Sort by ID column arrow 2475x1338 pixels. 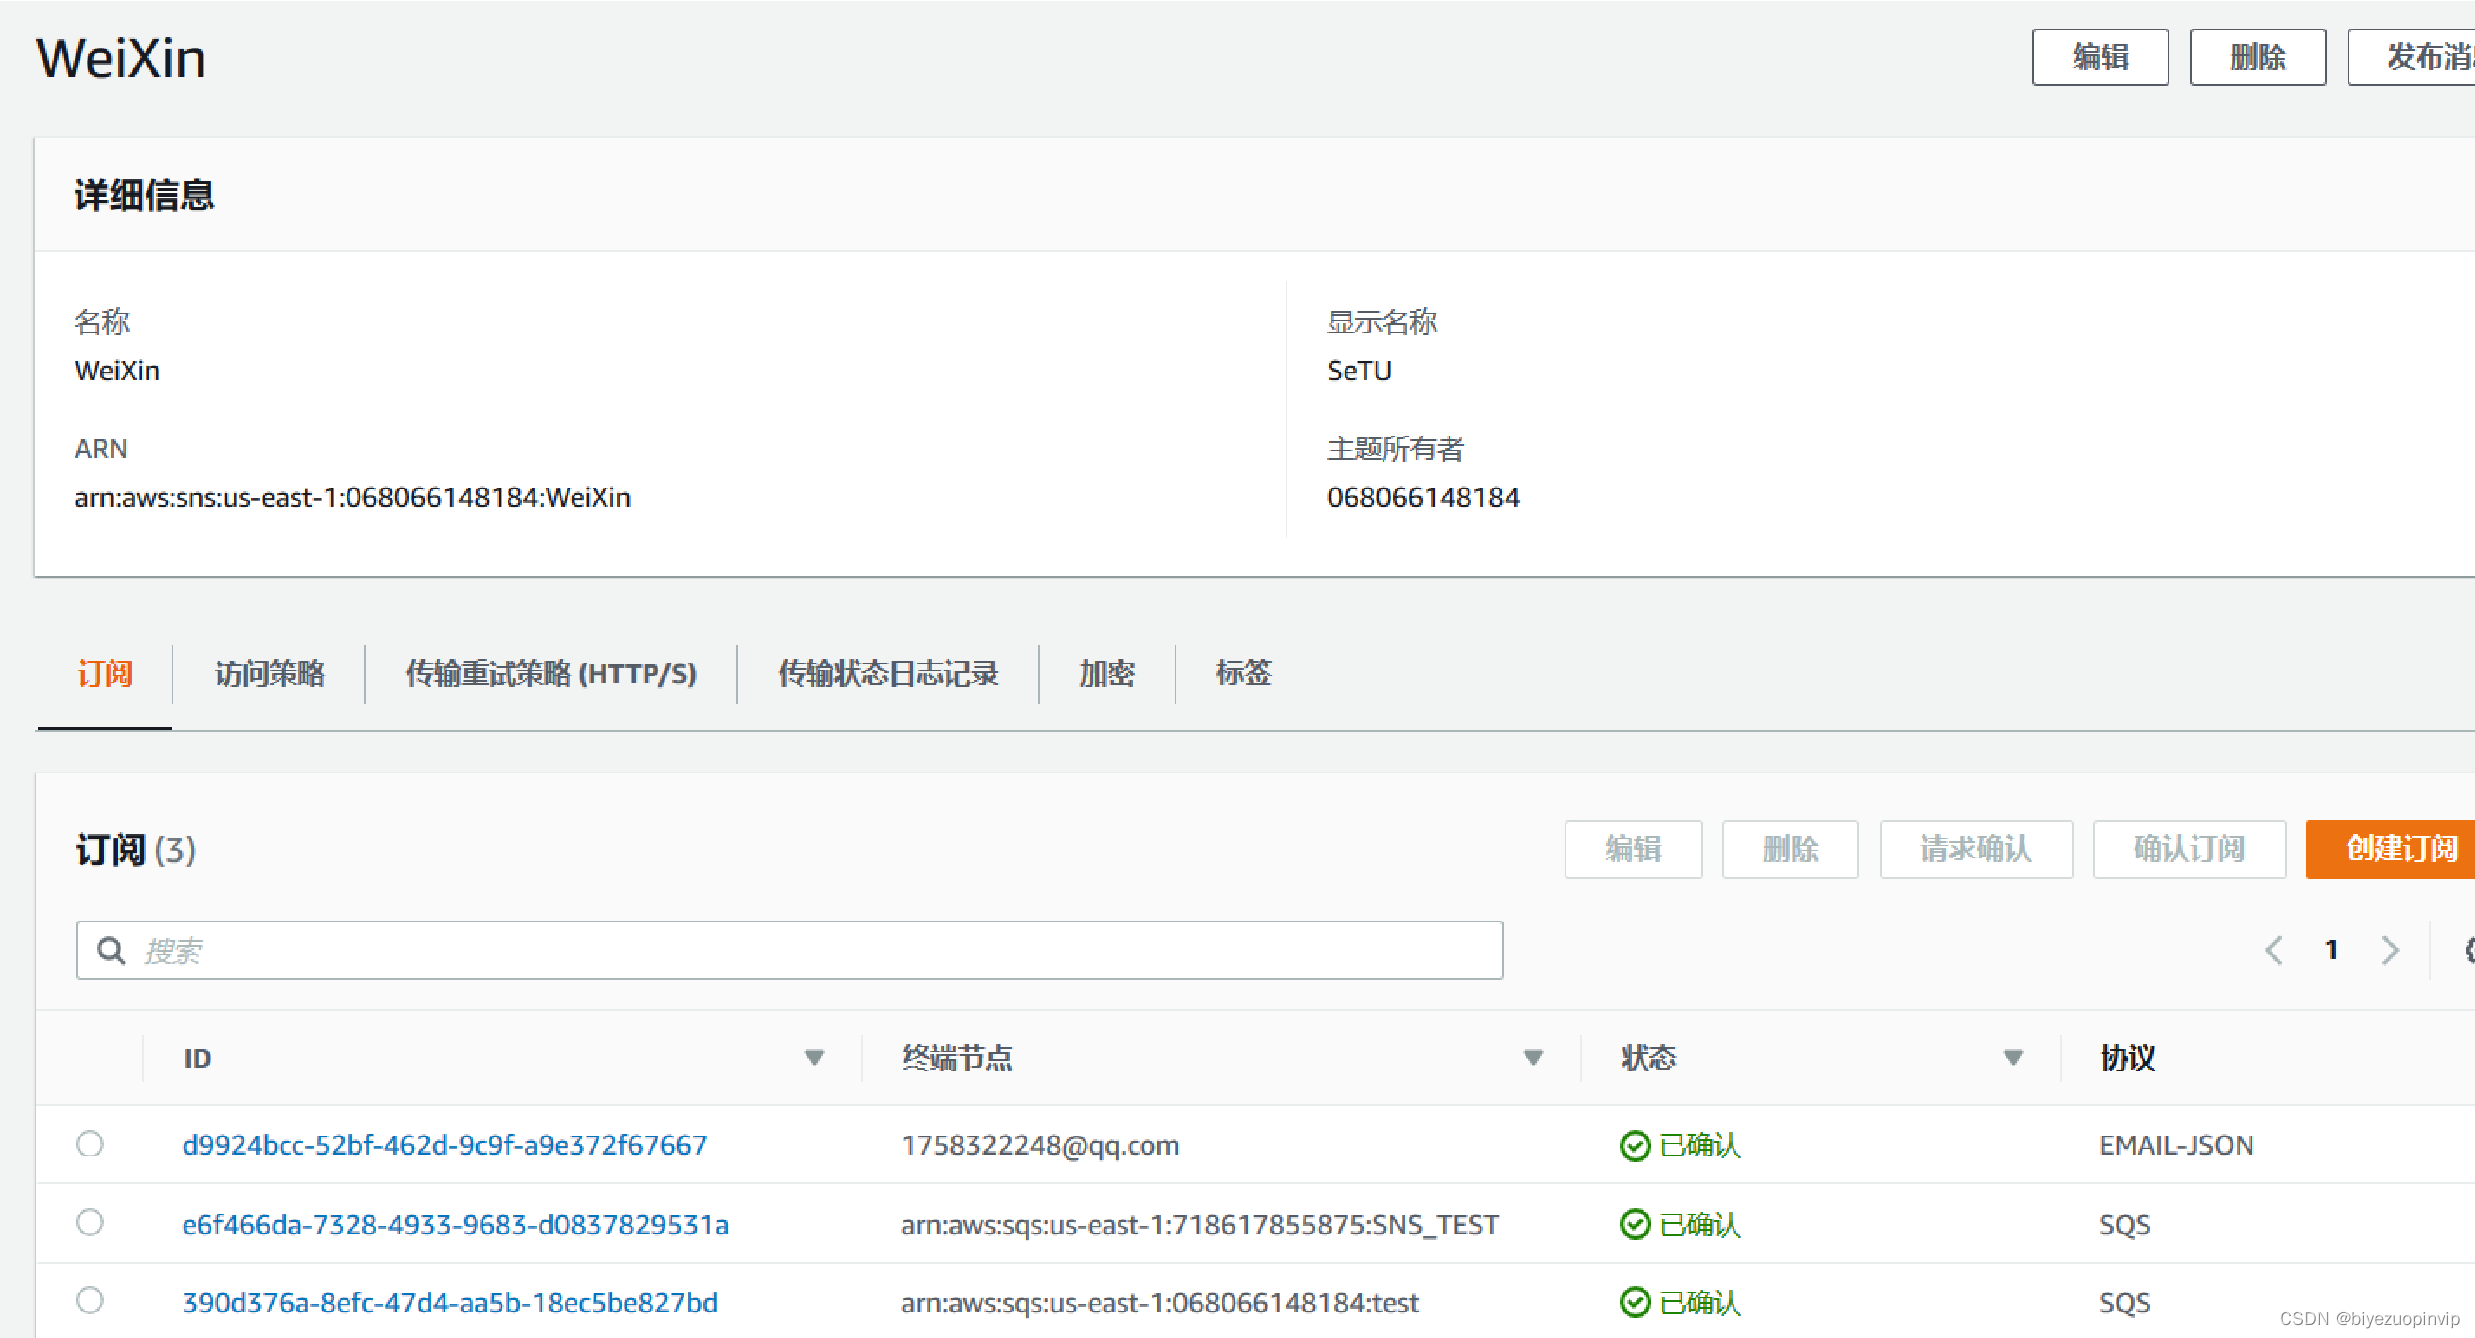[814, 1058]
